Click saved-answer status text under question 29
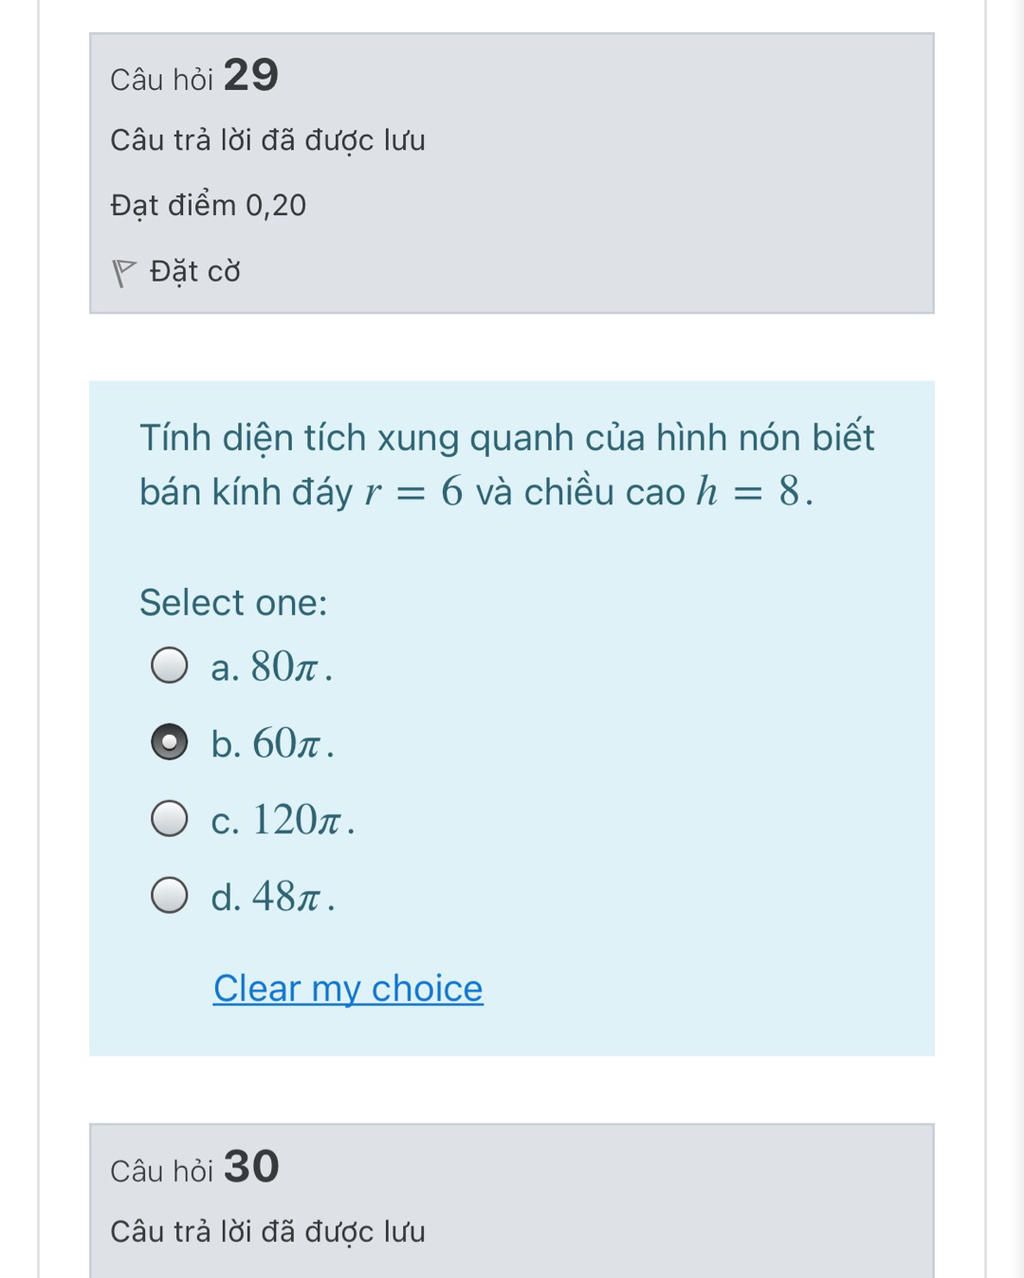This screenshot has height=1278, width=1024. click(x=268, y=140)
